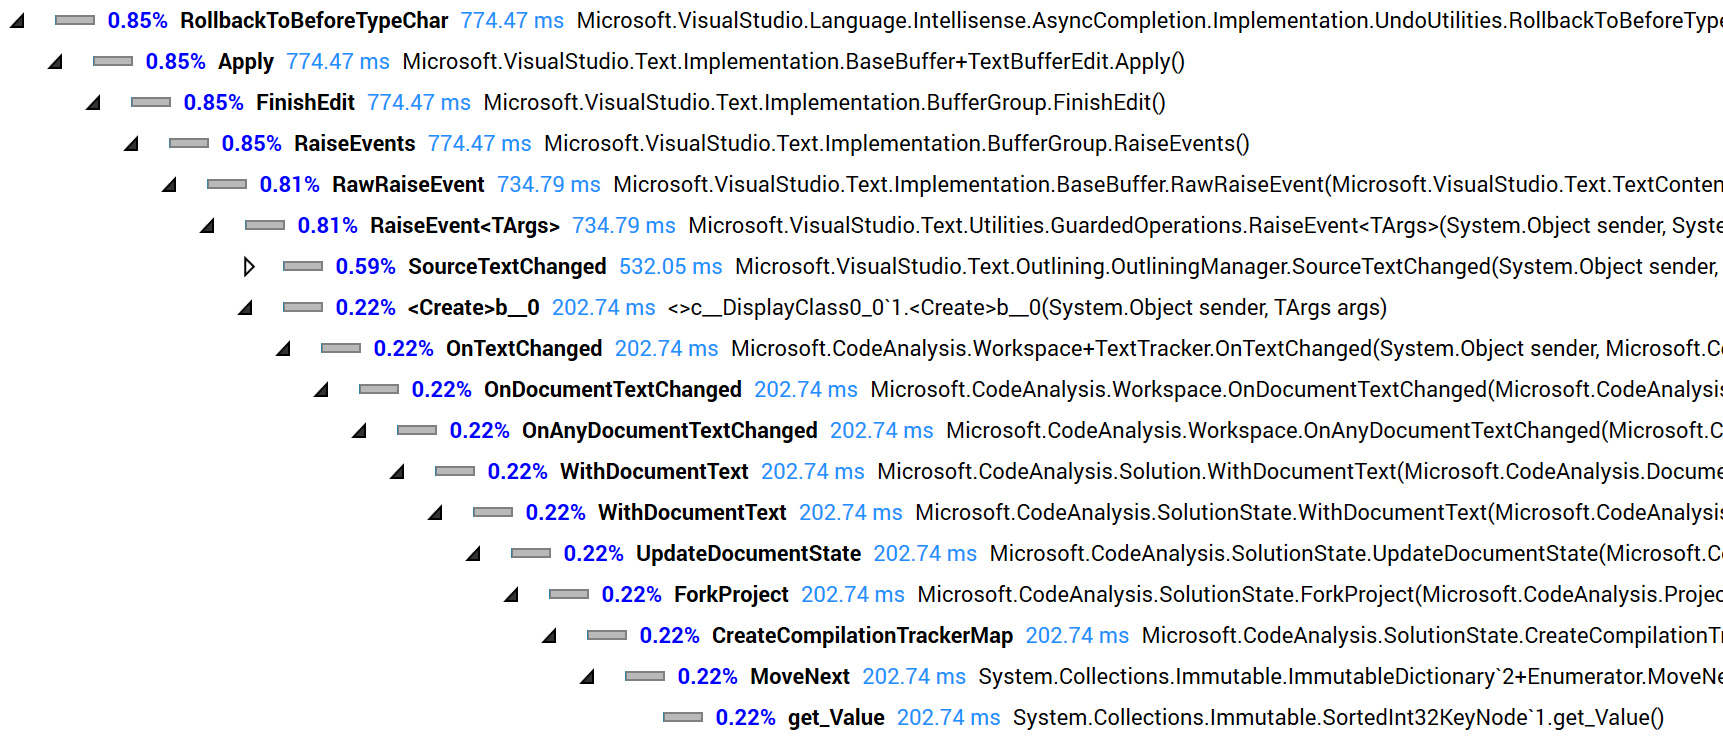Click the 532.05 ms value for SourceTextChanged
The height and width of the screenshot is (737, 1723).
click(671, 266)
